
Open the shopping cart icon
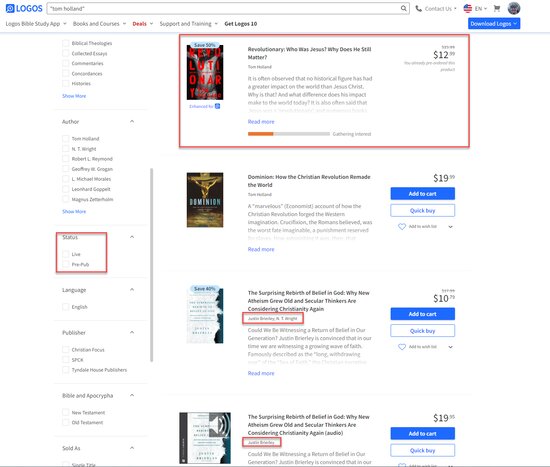(497, 8)
